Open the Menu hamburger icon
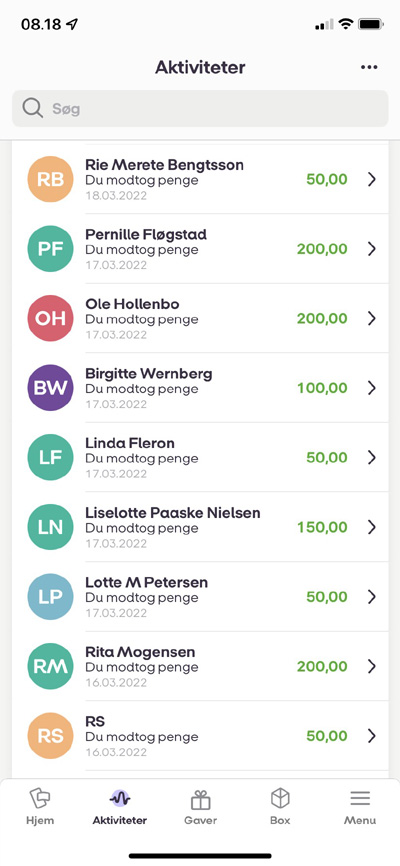This screenshot has height=866, width=400. (x=360, y=799)
